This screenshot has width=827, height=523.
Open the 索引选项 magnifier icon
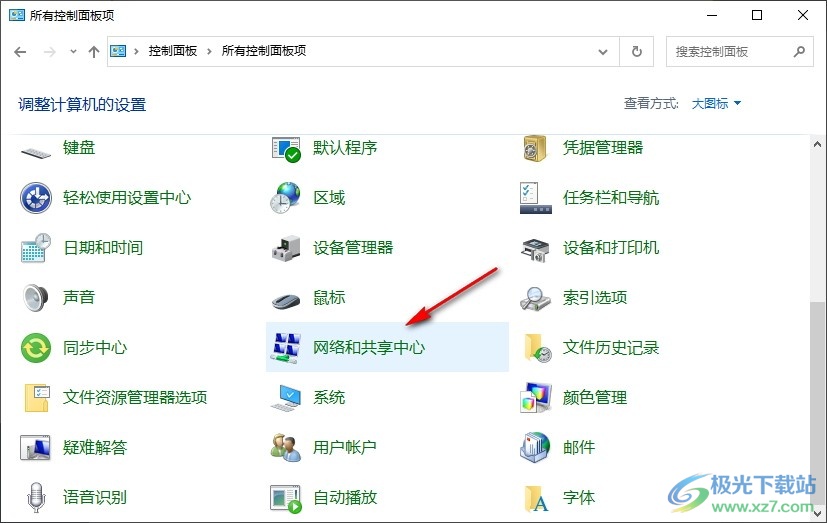(535, 298)
